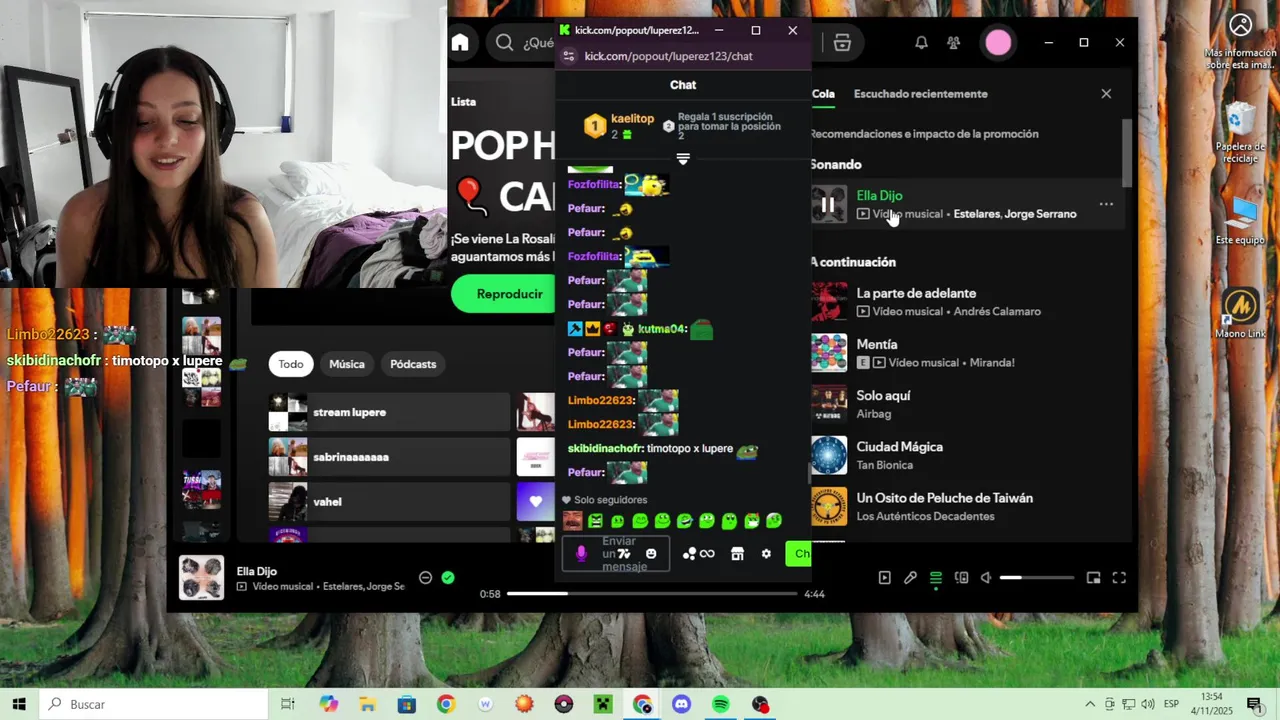Show lyrics with microphone icon
The image size is (1280, 720).
click(910, 577)
